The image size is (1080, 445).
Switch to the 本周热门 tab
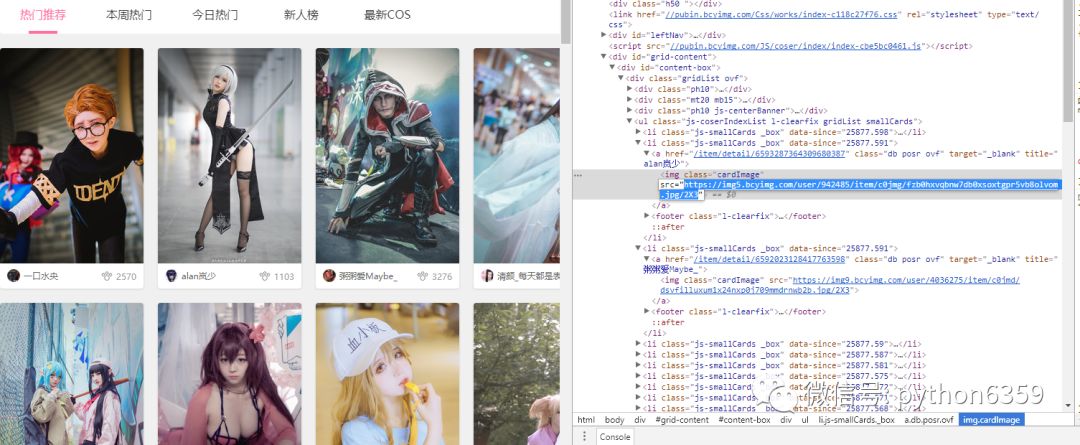click(x=129, y=14)
